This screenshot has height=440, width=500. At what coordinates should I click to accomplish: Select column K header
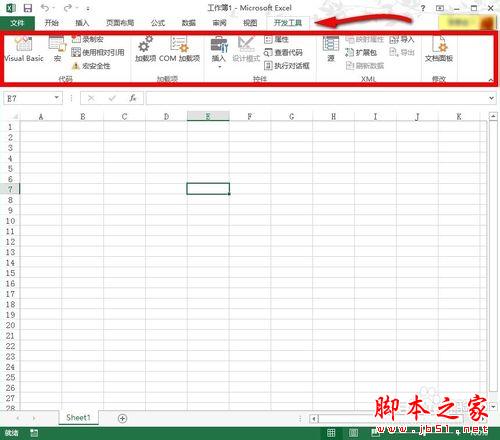[459, 116]
